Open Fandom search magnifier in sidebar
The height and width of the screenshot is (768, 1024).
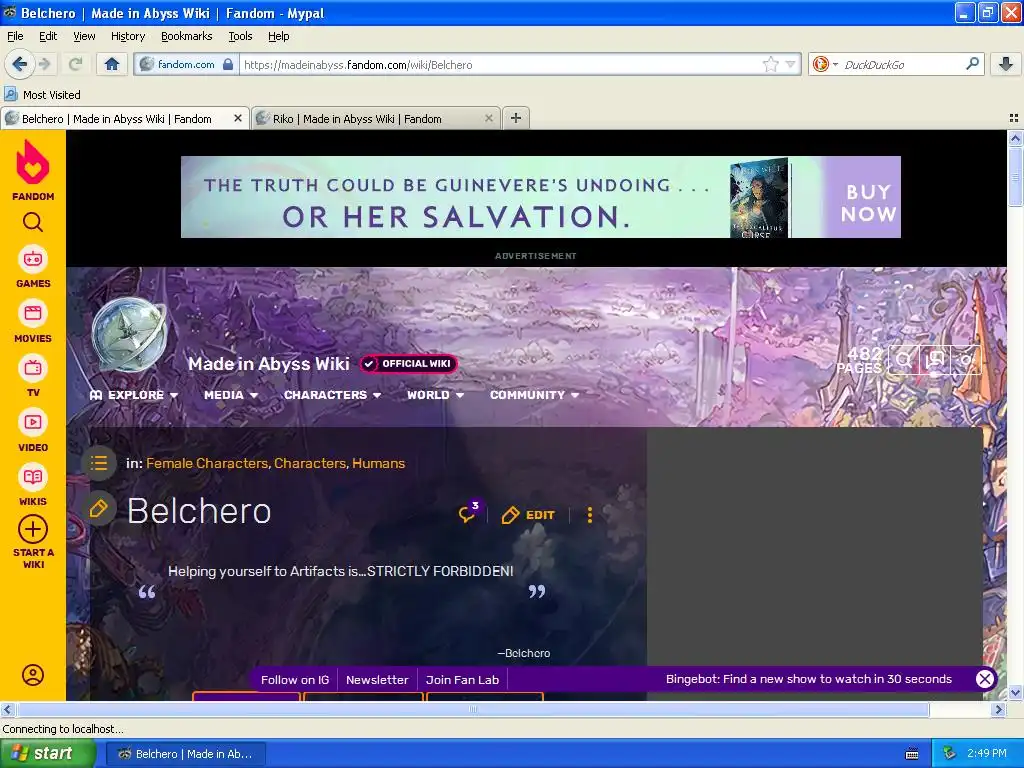(x=33, y=223)
